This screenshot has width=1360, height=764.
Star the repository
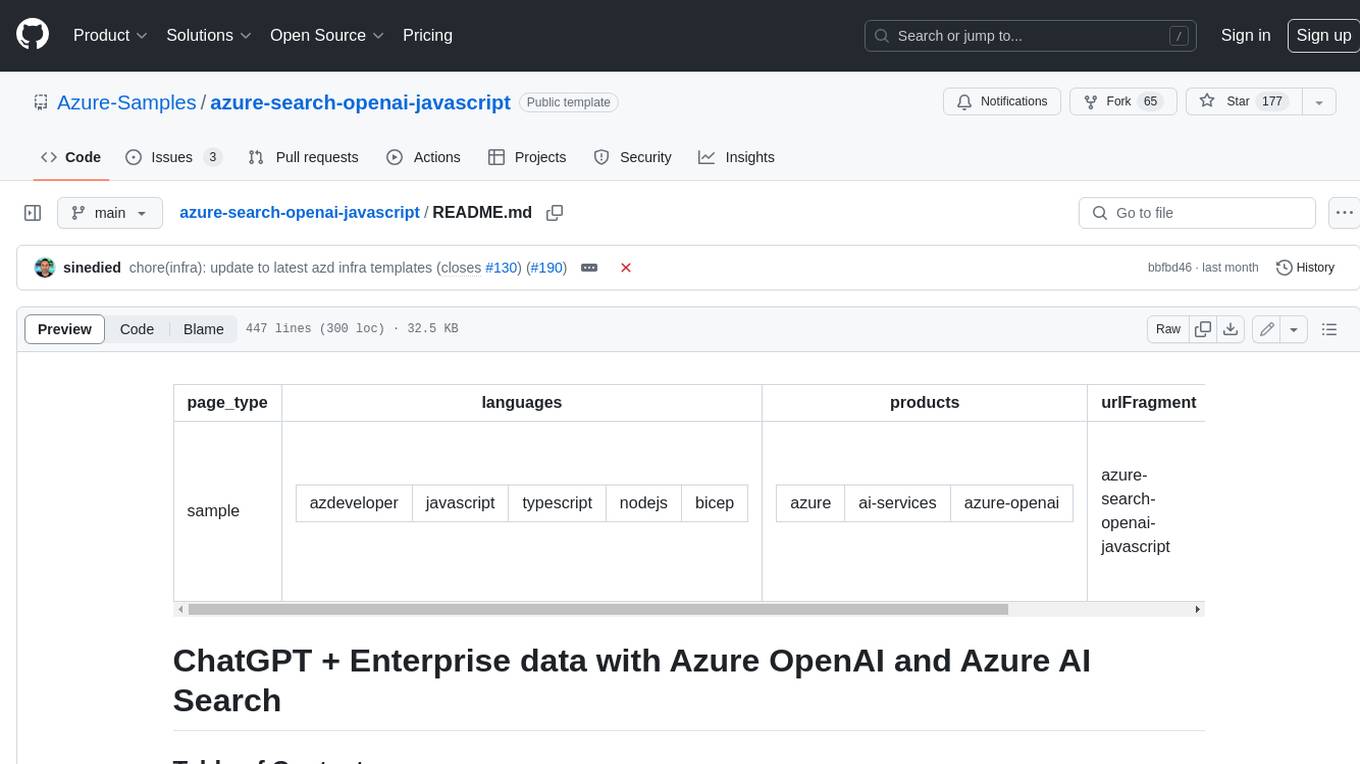tap(1243, 101)
